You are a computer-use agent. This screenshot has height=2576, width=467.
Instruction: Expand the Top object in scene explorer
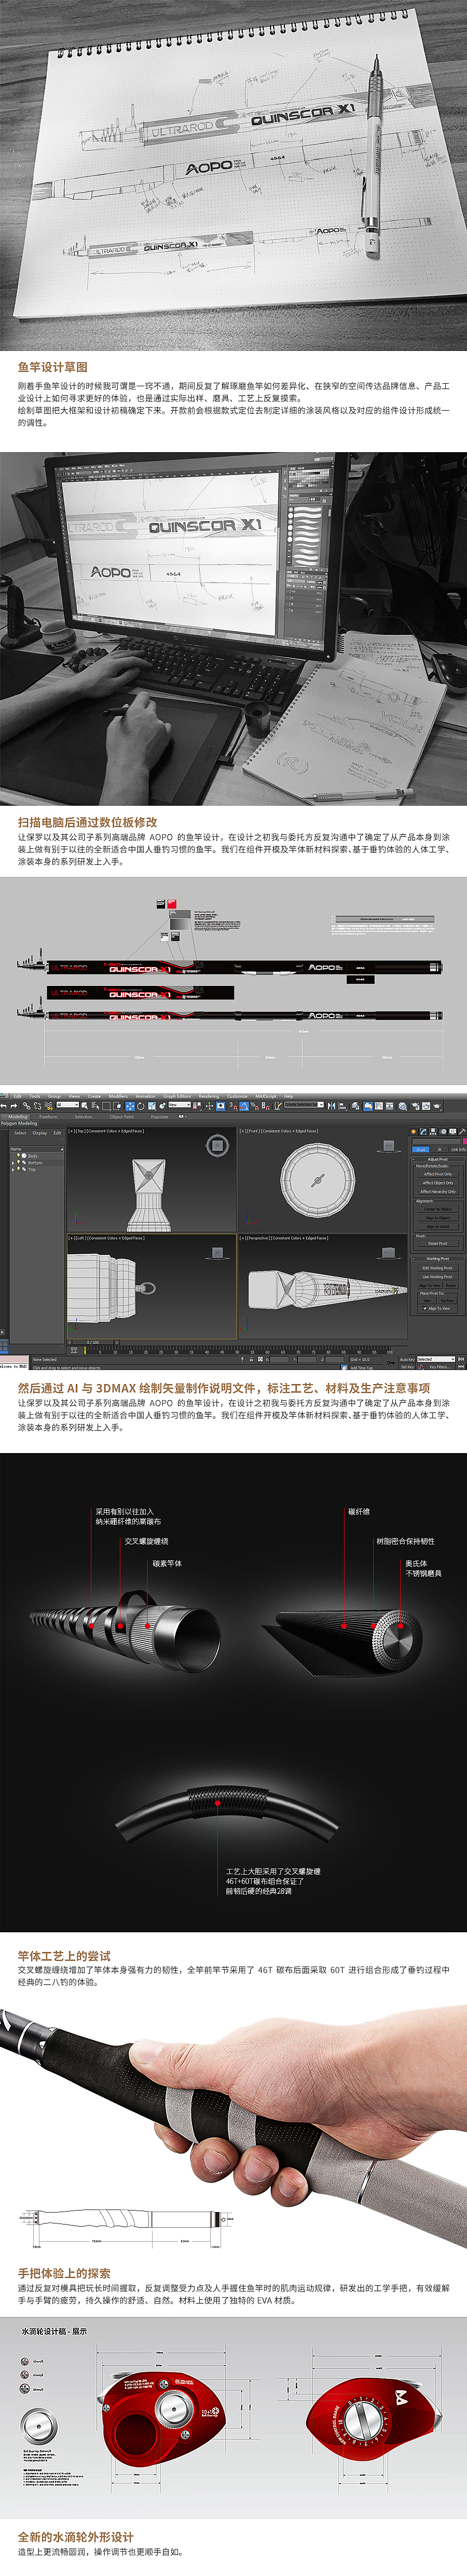click(x=12, y=1169)
